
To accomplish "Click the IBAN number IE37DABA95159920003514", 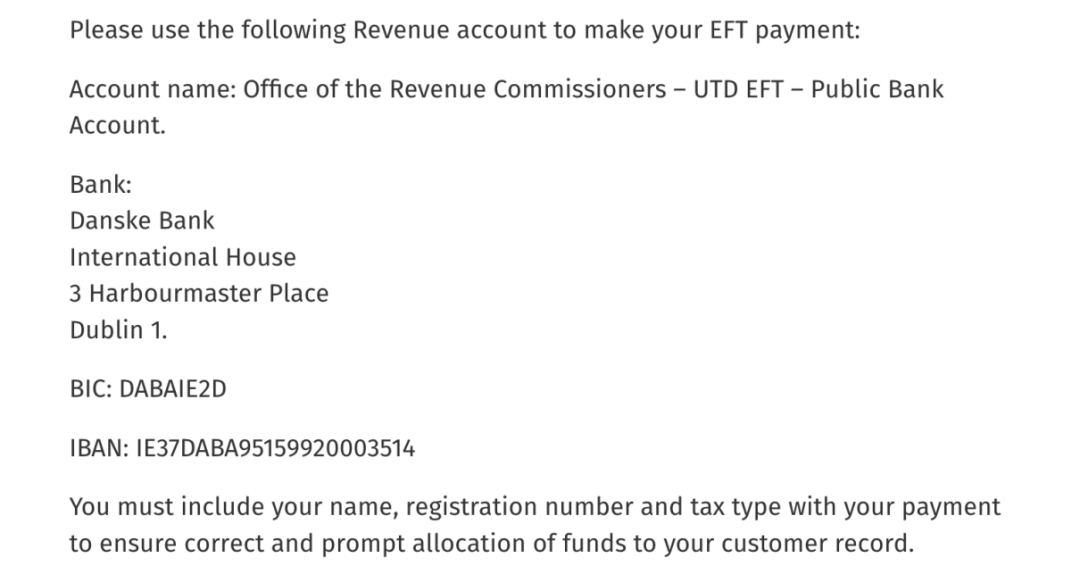I will tap(276, 448).
